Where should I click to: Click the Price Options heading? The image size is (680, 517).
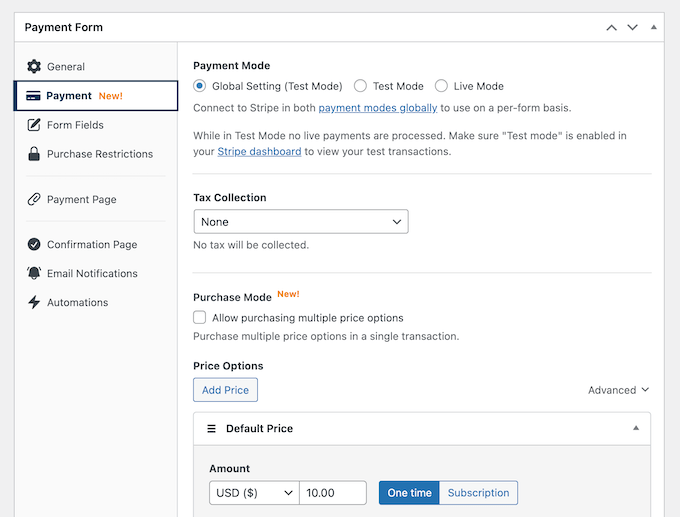pyautogui.click(x=228, y=366)
